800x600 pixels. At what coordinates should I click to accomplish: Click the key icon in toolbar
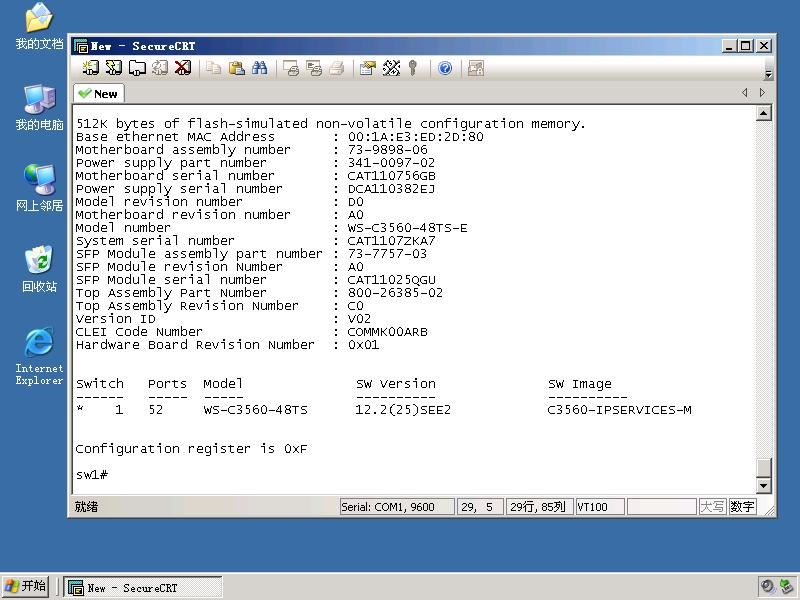tap(413, 68)
